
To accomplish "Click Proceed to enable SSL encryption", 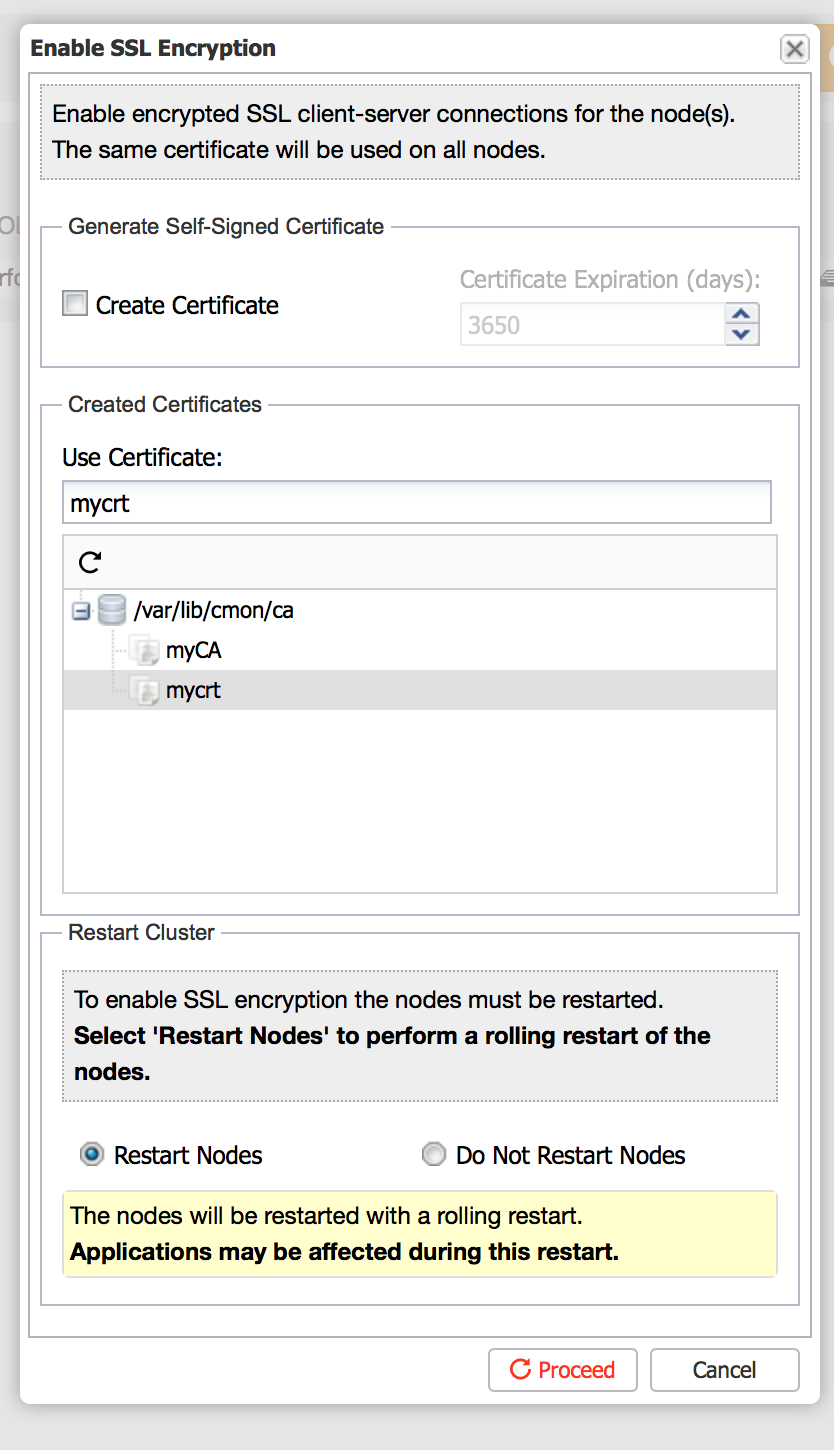I will pyautogui.click(x=563, y=1370).
